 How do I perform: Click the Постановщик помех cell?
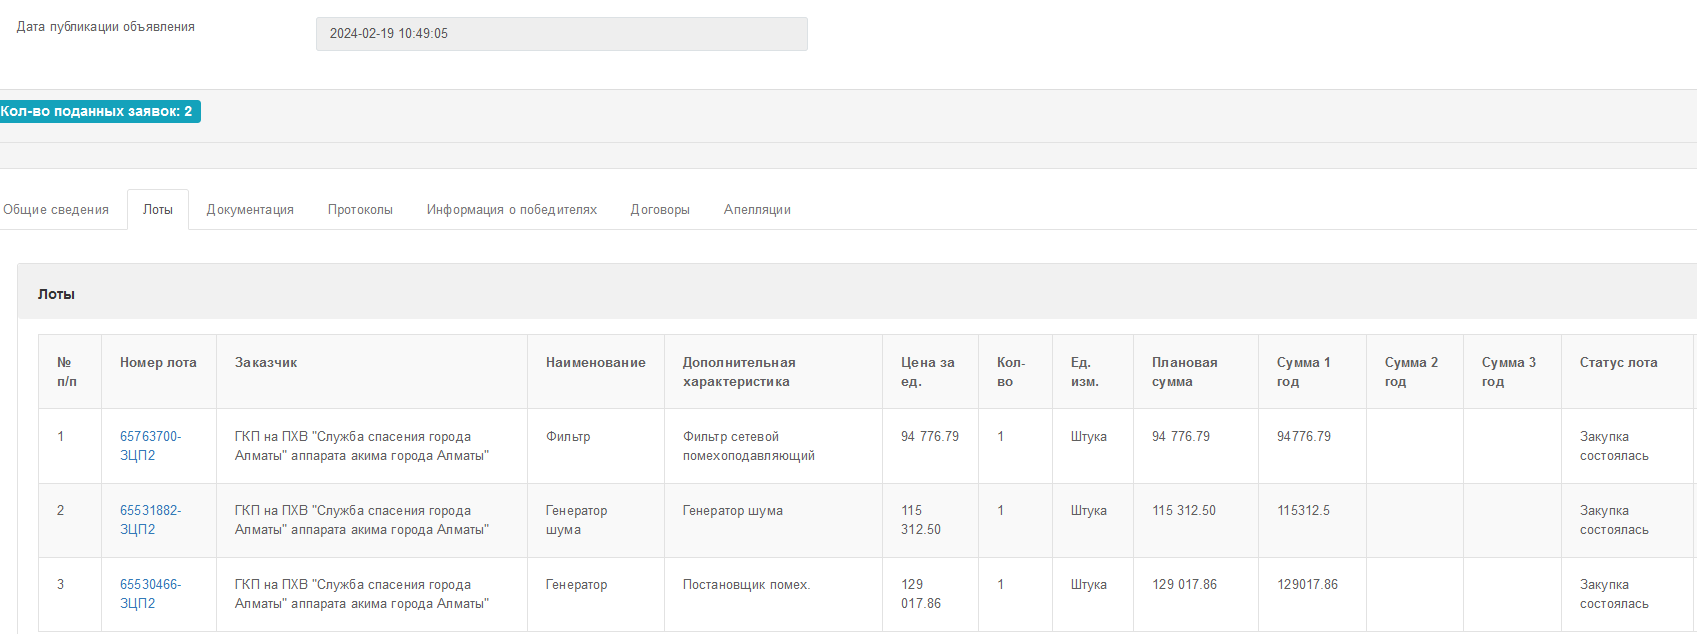[x=746, y=585]
